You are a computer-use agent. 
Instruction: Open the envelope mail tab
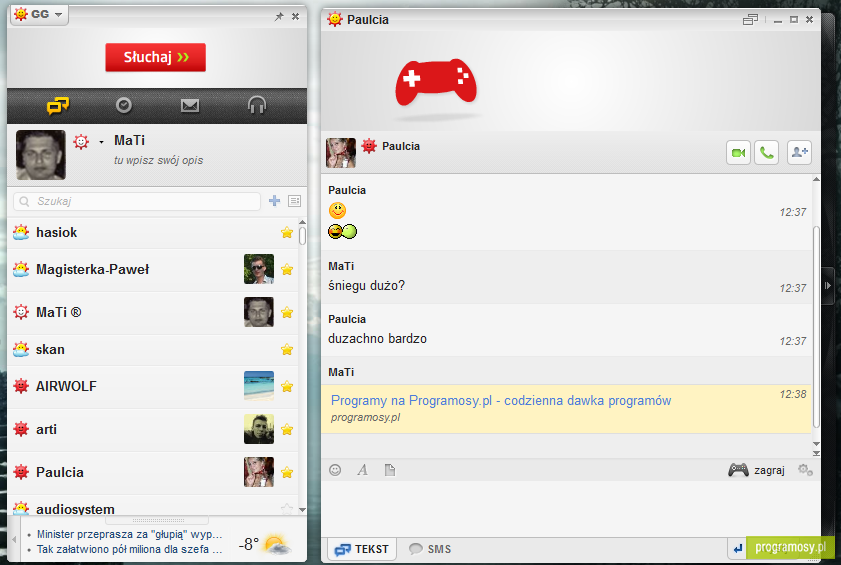pyautogui.click(x=190, y=106)
